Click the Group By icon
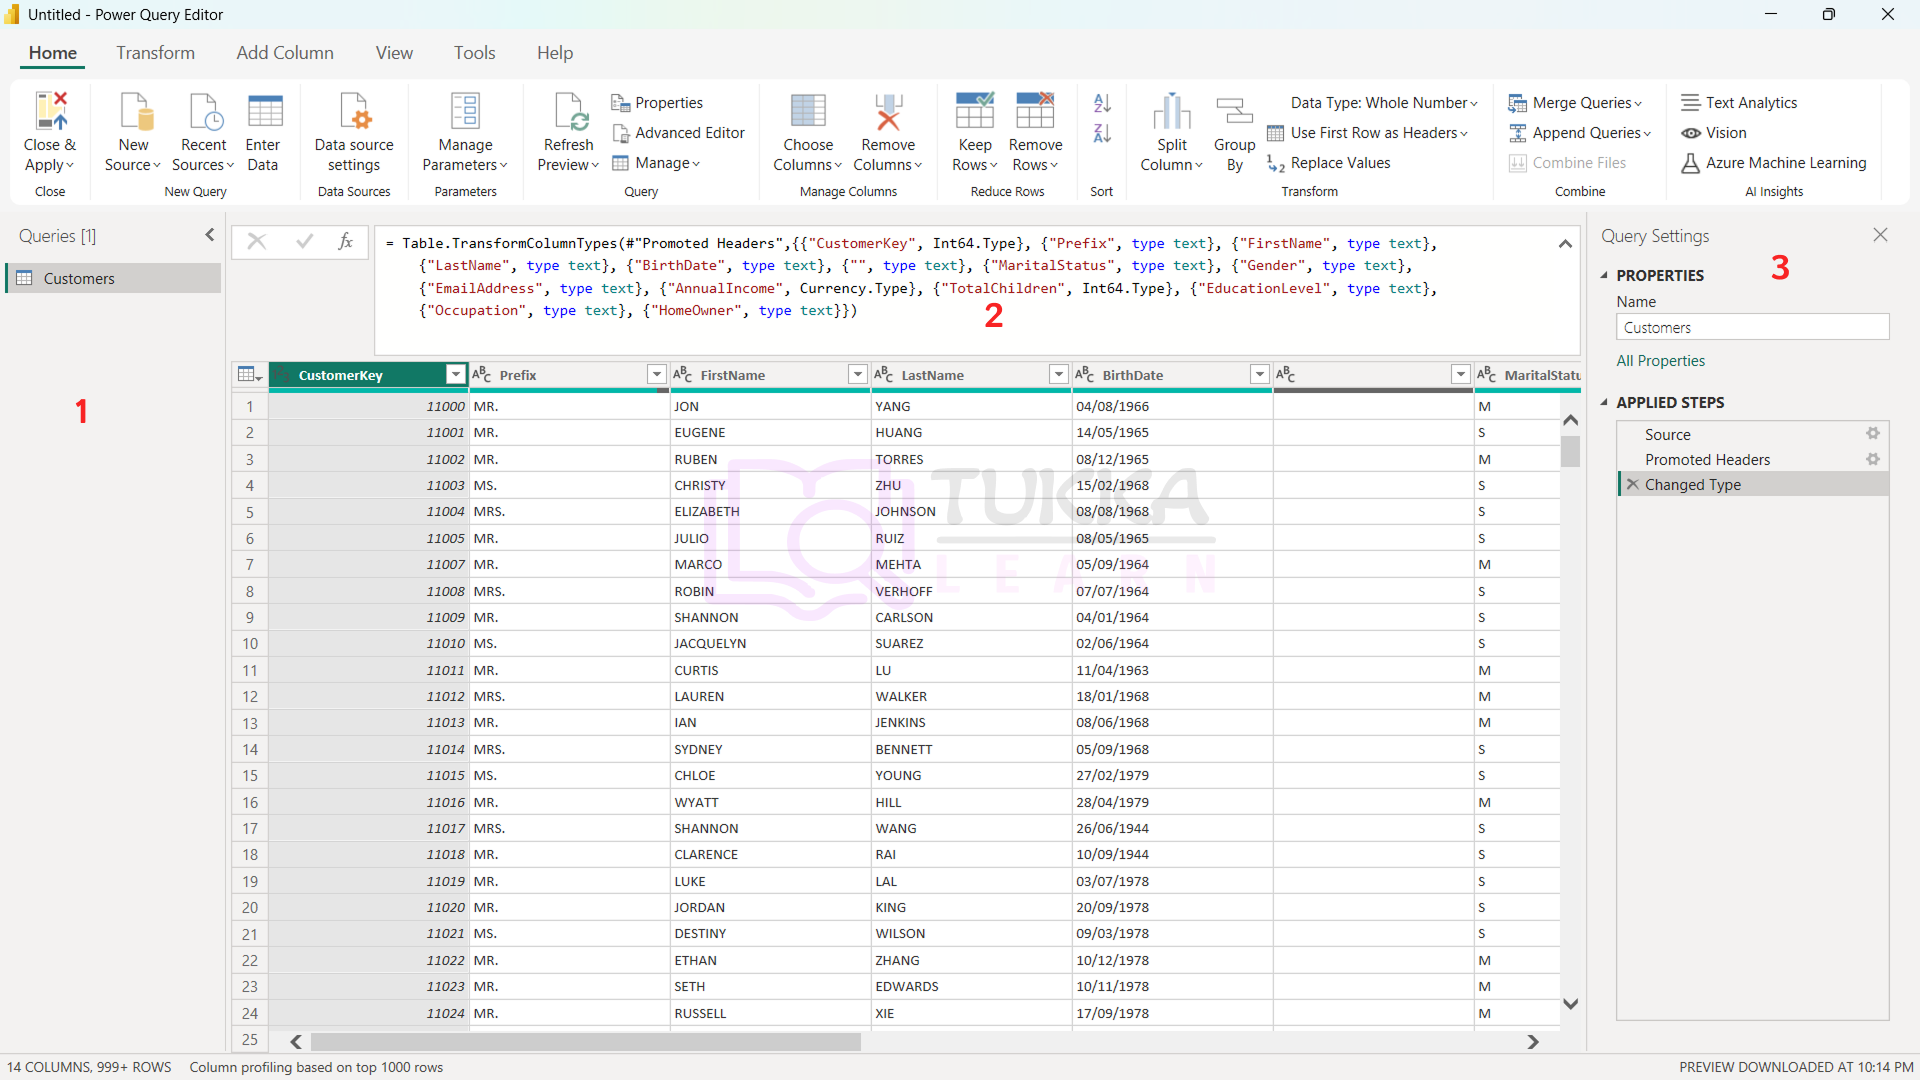The height and width of the screenshot is (1080, 1920). point(1234,111)
